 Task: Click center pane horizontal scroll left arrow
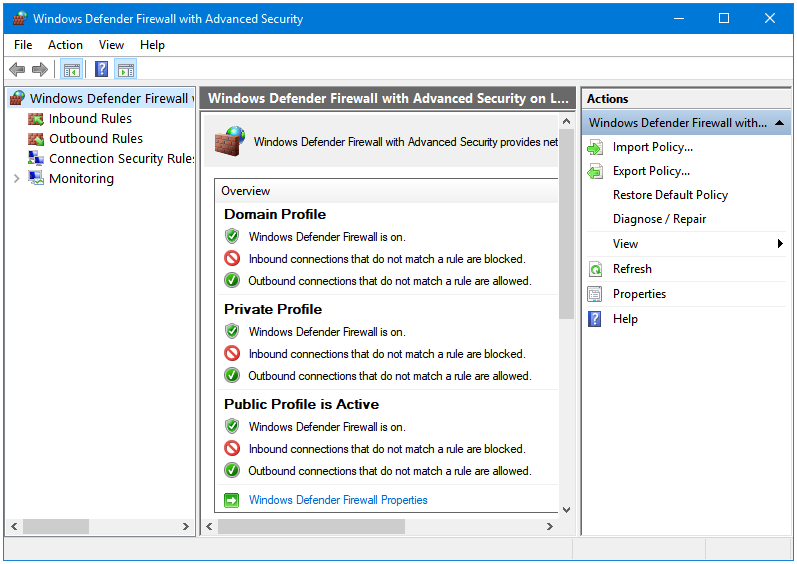pyautogui.click(x=209, y=526)
